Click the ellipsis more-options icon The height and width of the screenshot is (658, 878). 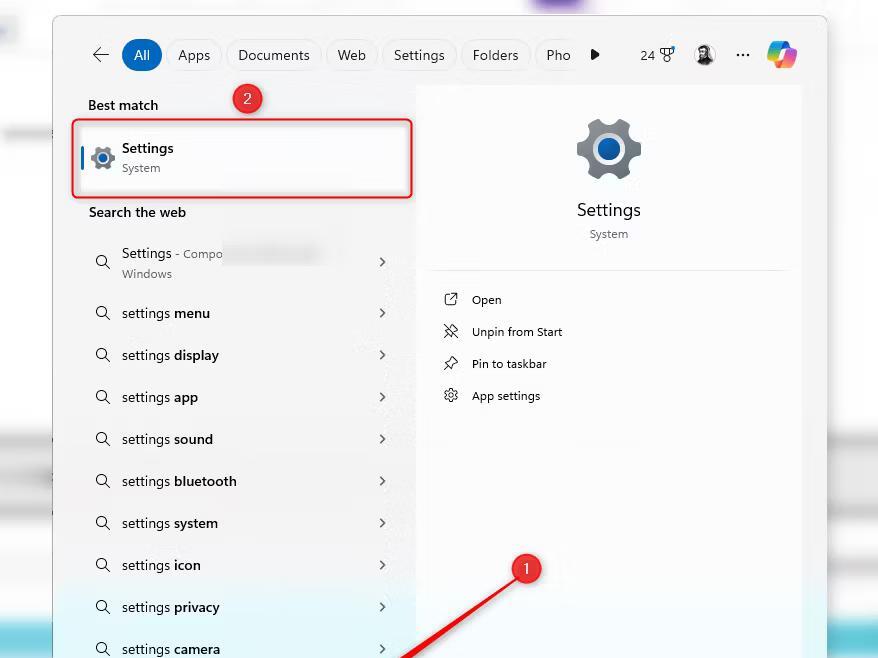[743, 55]
